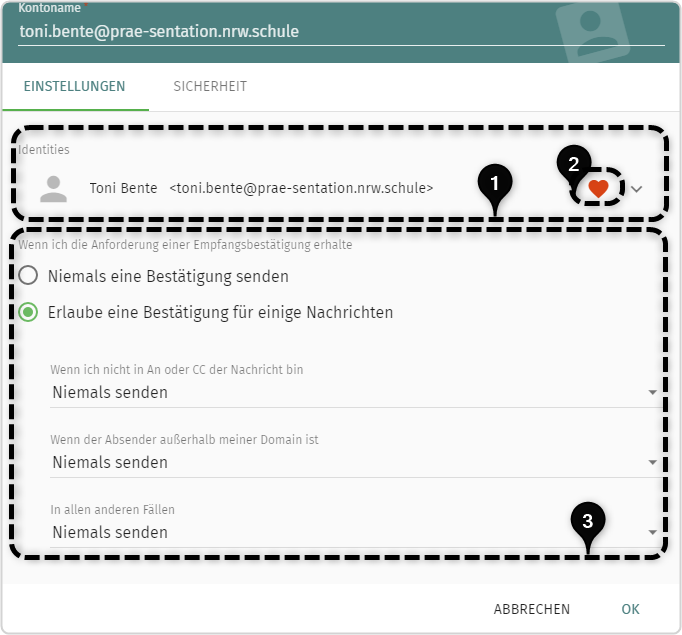Open dropdown 'In allen anderen Fällen'
Viewport: 682px width, 635px height.
pos(354,532)
